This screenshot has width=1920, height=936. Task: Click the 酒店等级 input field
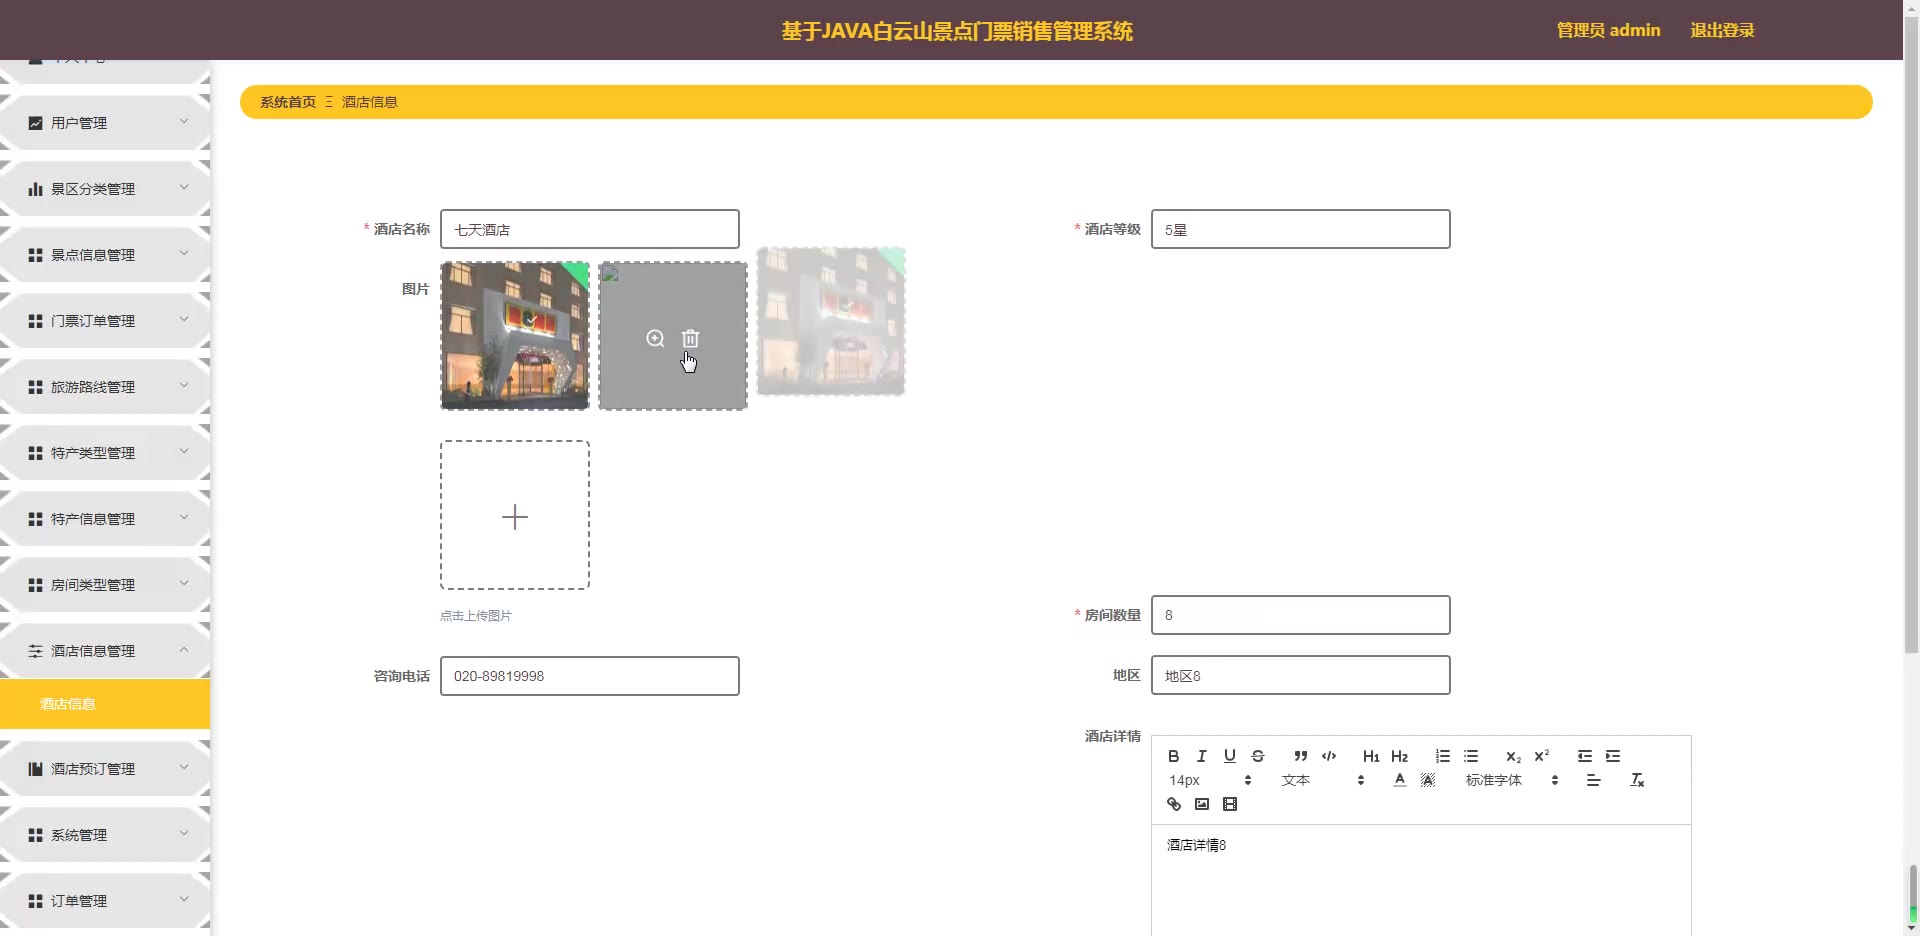[x=1301, y=229]
